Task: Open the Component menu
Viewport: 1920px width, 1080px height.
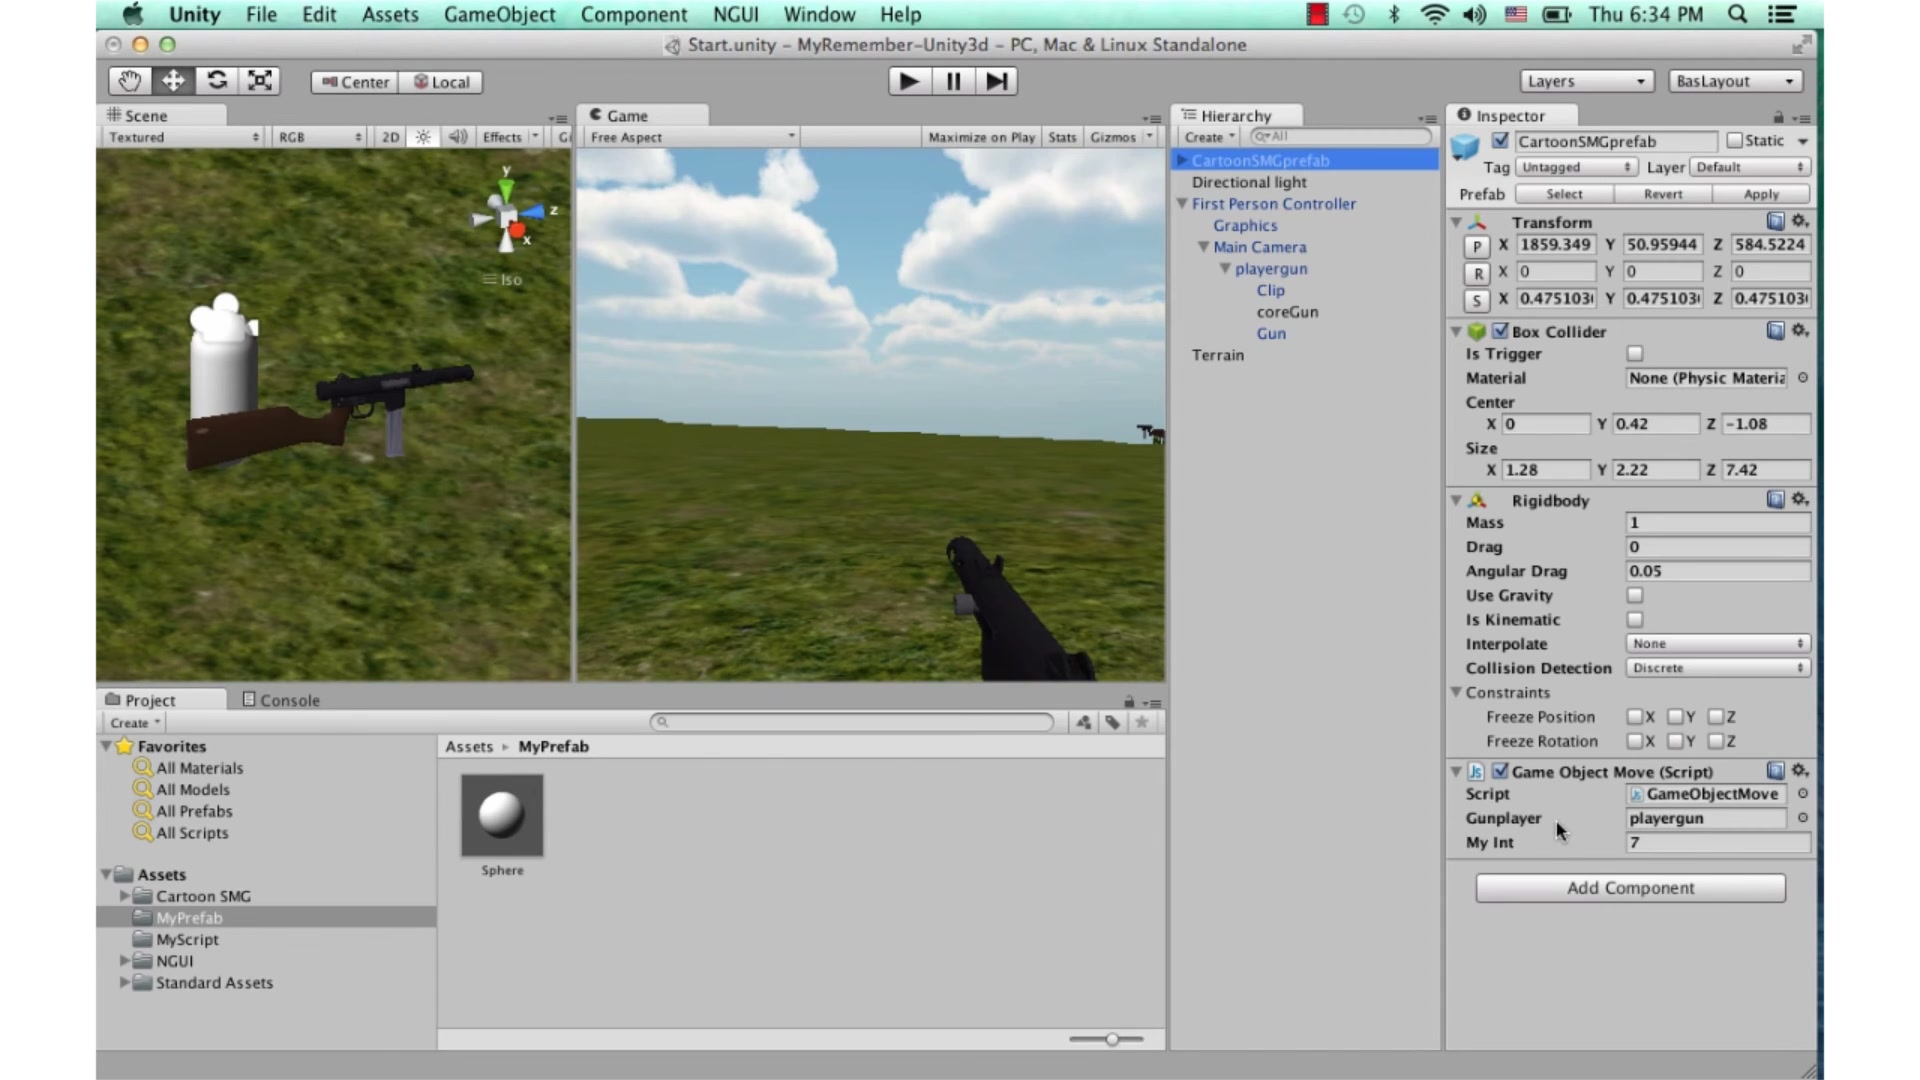Action: (x=634, y=14)
